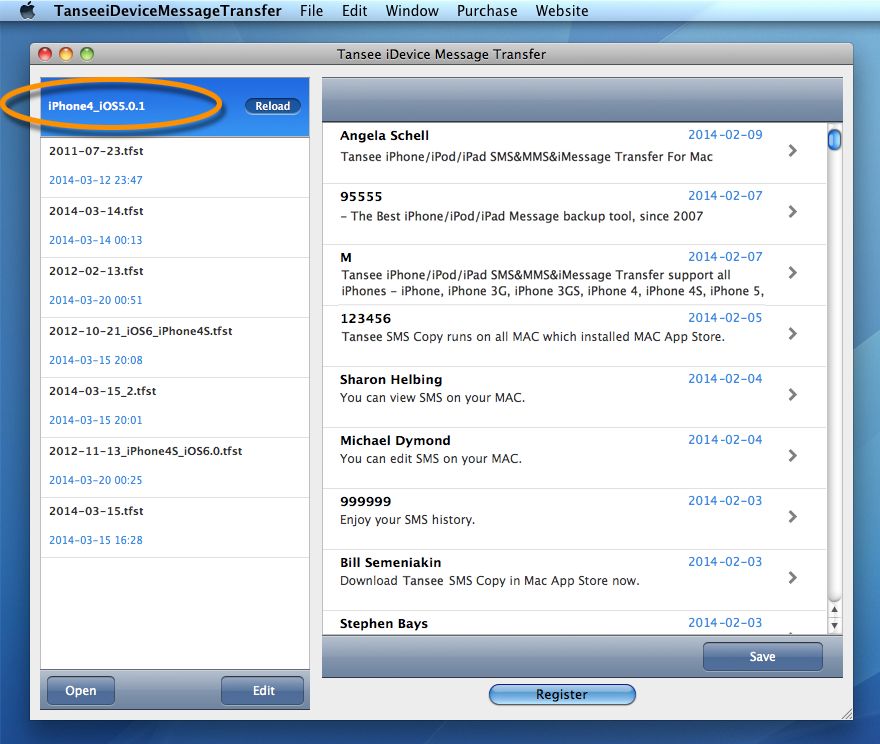This screenshot has height=744, width=880.
Task: Minimize the window with the yellow button
Action: 66,54
